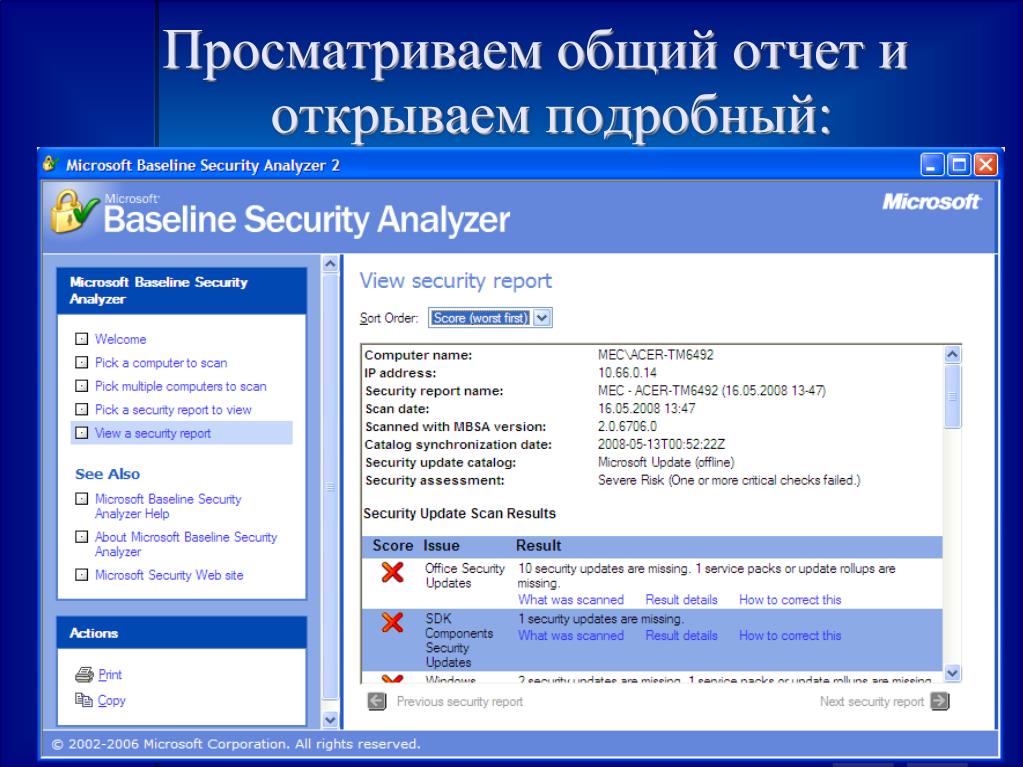Click the report scrollbar down arrow

tap(953, 673)
